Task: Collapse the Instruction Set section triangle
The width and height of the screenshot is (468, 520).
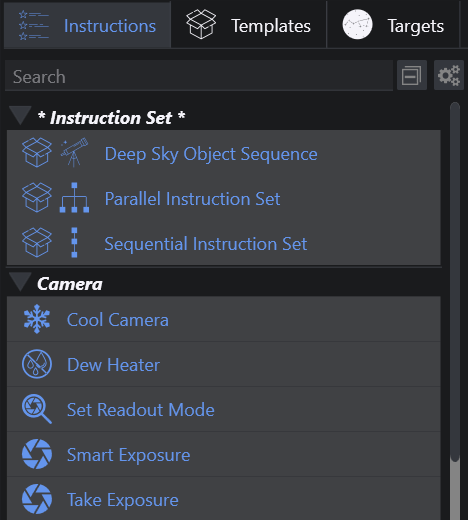Action: click(x=20, y=115)
